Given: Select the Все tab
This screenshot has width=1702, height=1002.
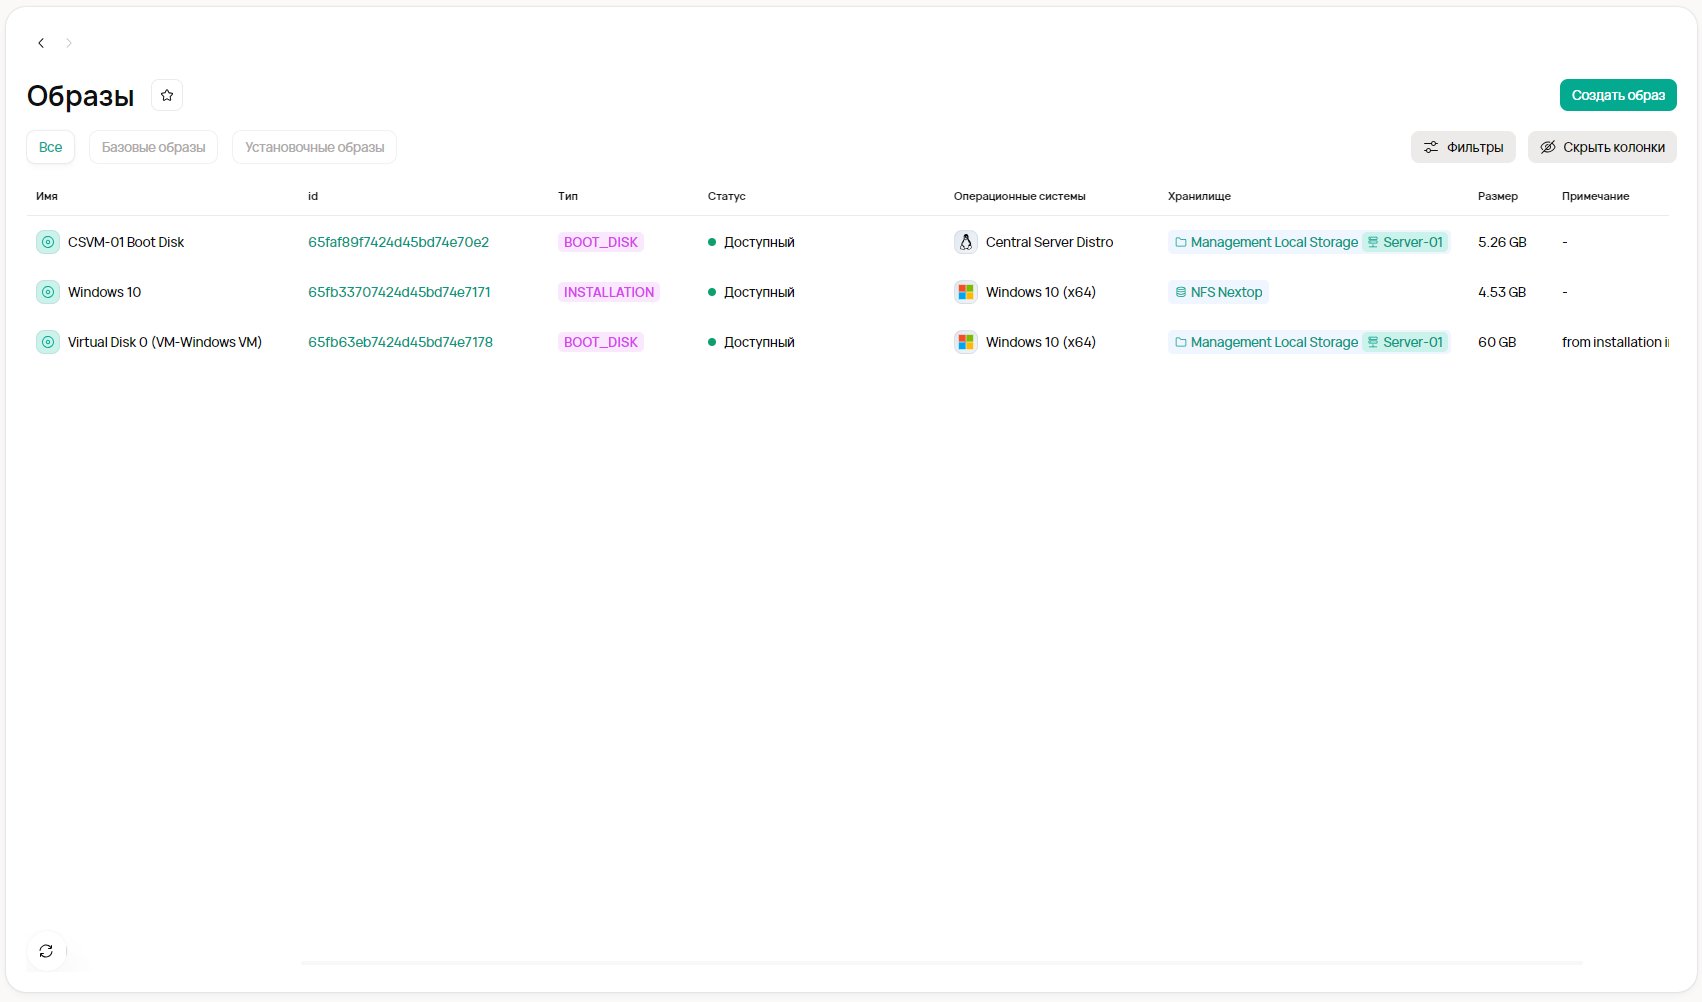Looking at the screenshot, I should (50, 147).
